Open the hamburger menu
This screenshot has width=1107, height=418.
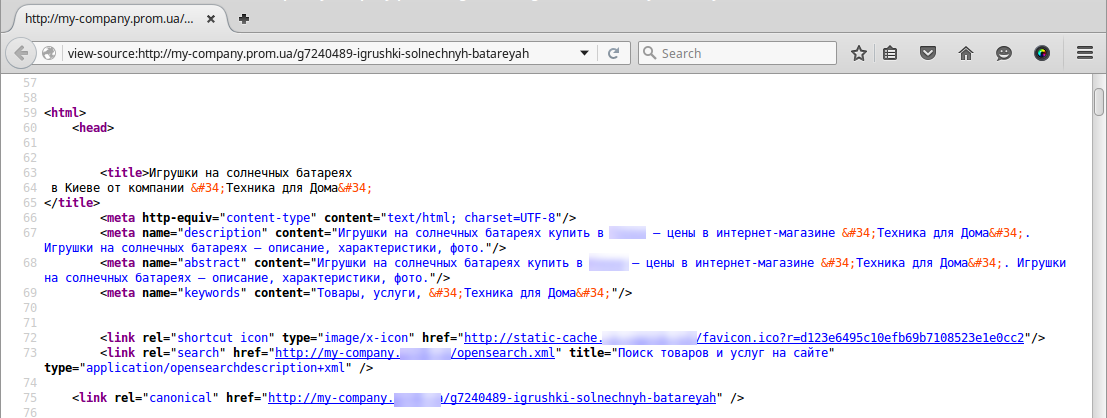[1084, 53]
